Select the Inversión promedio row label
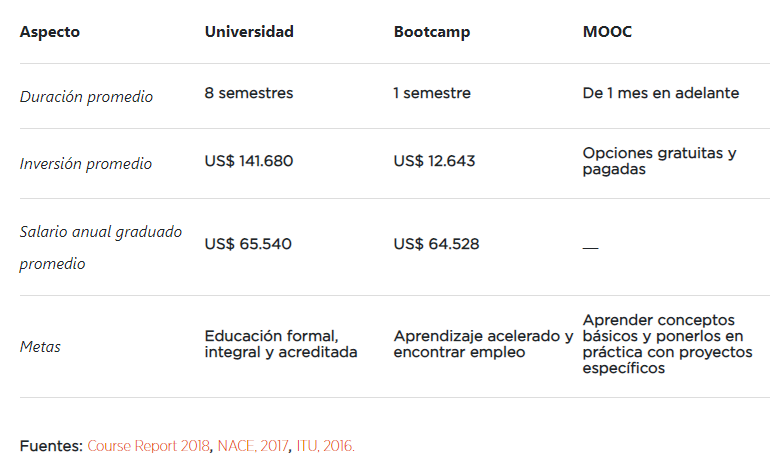The height and width of the screenshot is (471, 771). pyautogui.click(x=86, y=163)
